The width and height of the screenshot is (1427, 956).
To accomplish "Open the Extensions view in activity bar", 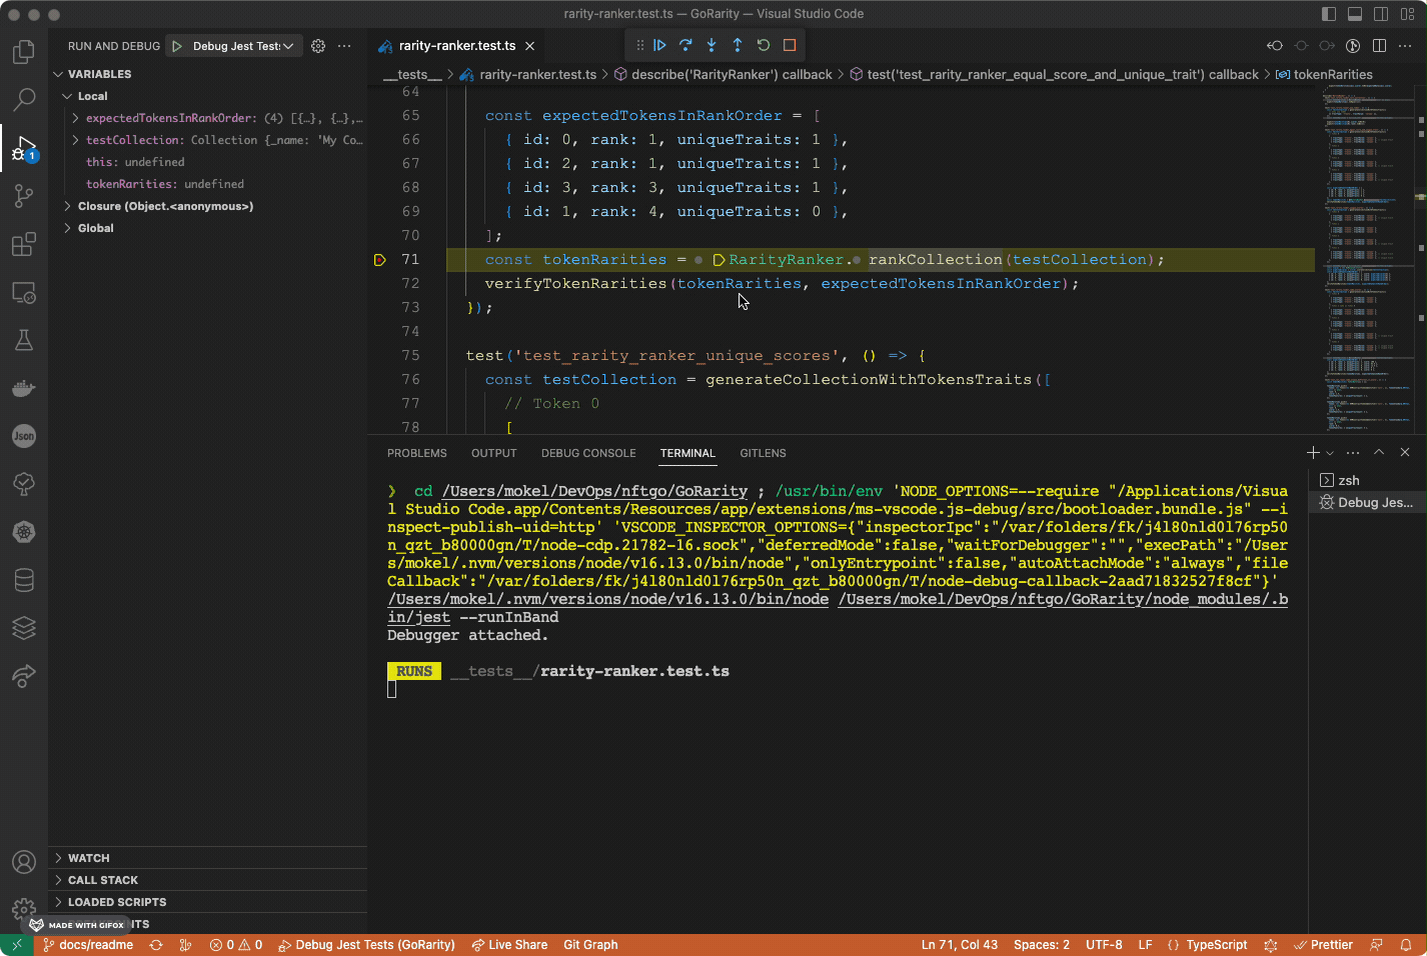I will [24, 244].
